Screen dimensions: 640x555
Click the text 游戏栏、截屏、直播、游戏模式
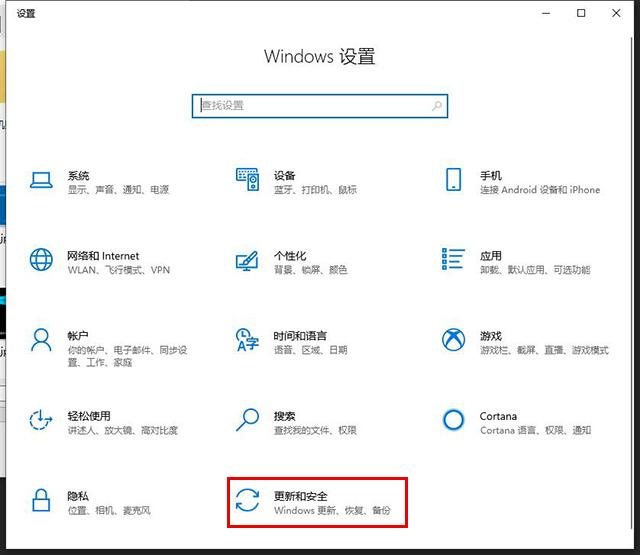tap(544, 350)
